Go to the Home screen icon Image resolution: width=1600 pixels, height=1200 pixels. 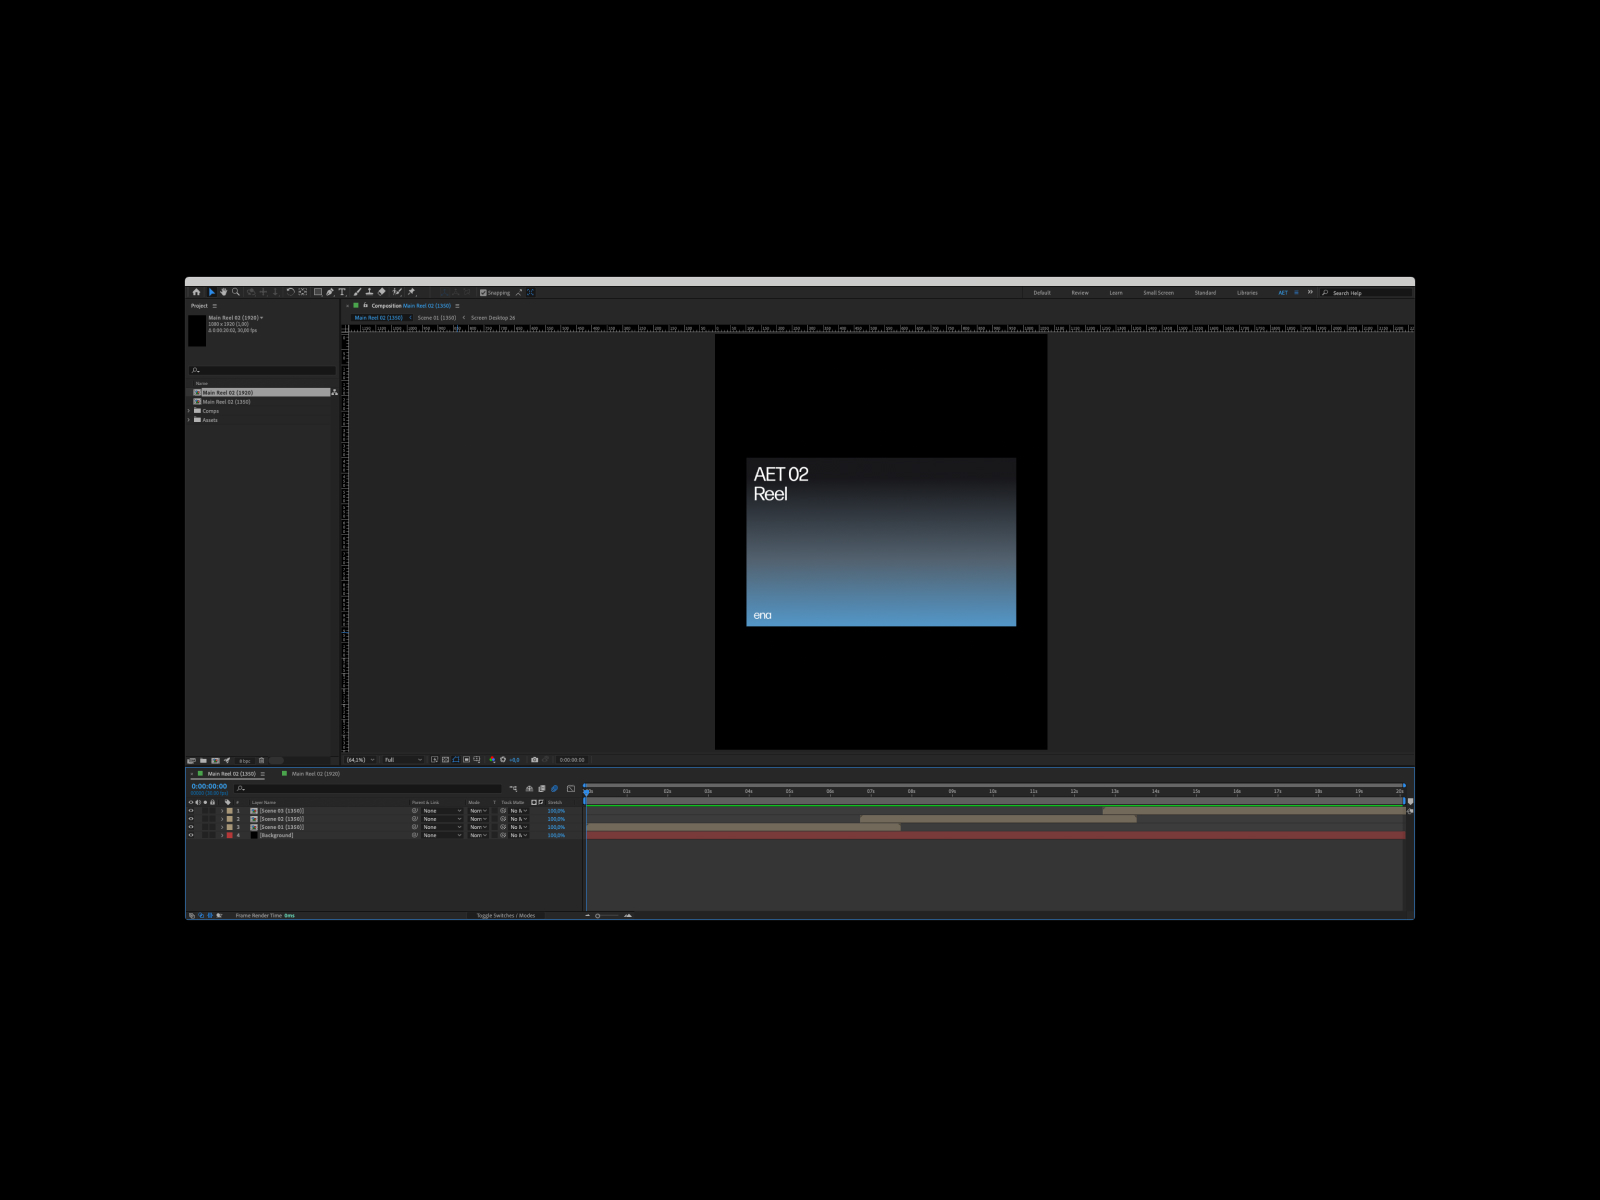[196, 292]
